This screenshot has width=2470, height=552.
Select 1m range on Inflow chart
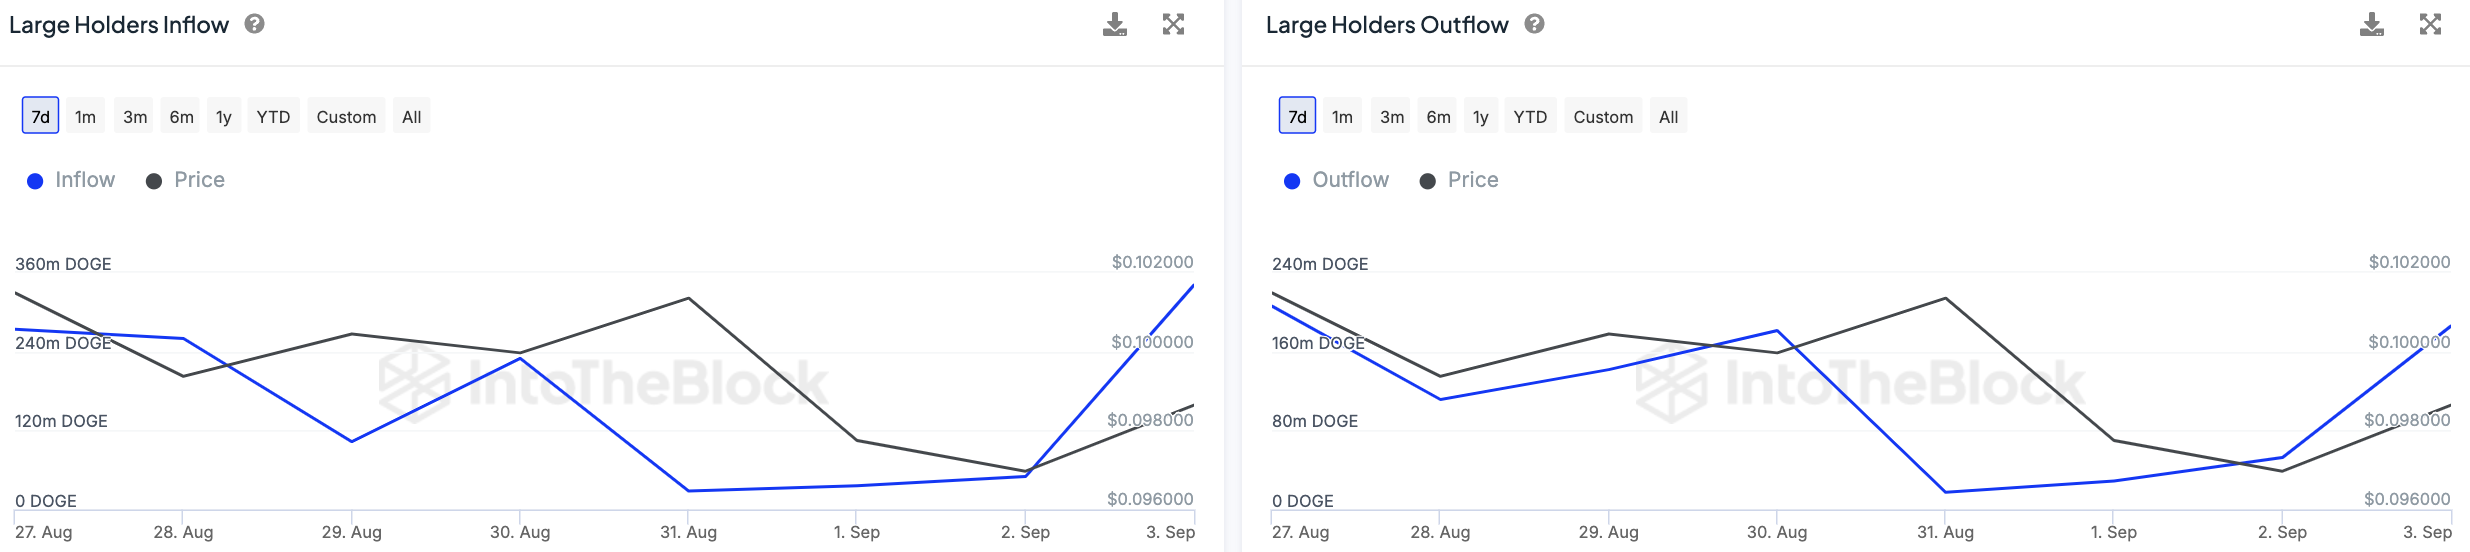[x=86, y=117]
